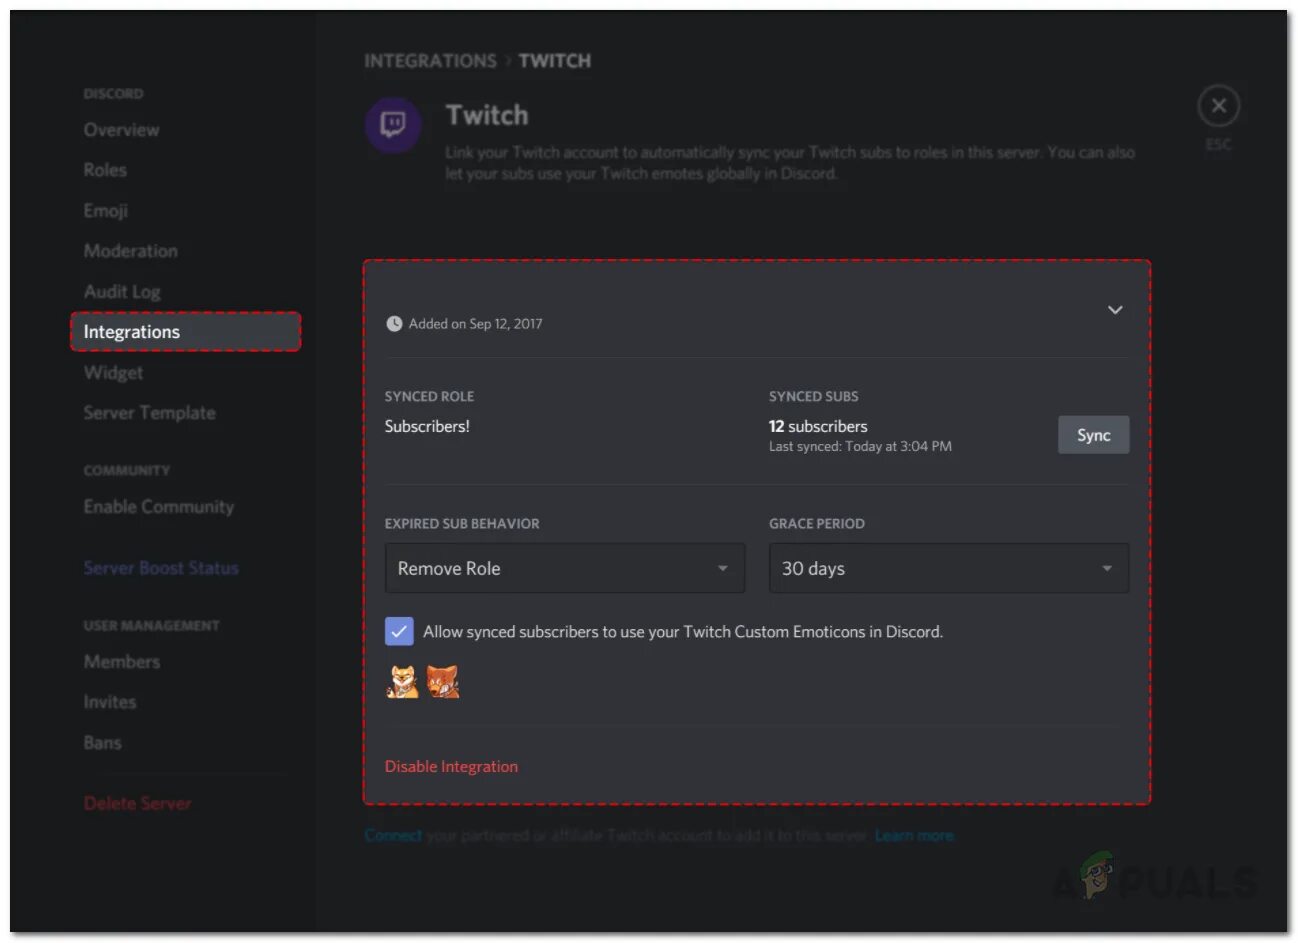
Task: Select Delete Server in sidebar
Action: [x=137, y=803]
